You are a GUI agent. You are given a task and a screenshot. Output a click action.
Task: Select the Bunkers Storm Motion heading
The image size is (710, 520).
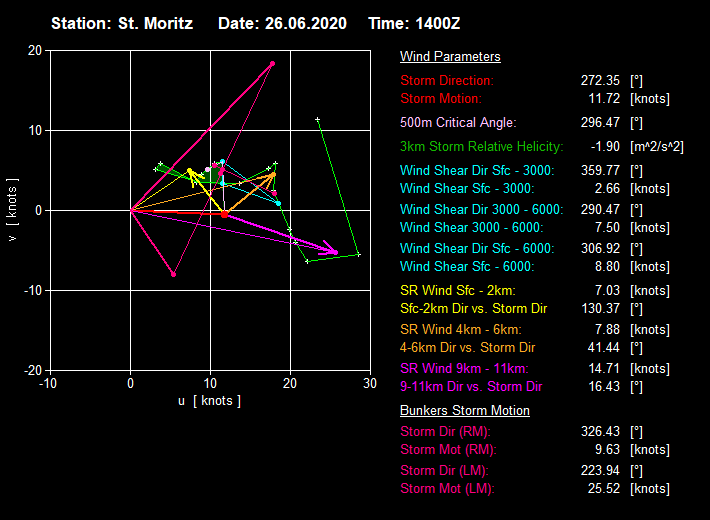pos(464,410)
